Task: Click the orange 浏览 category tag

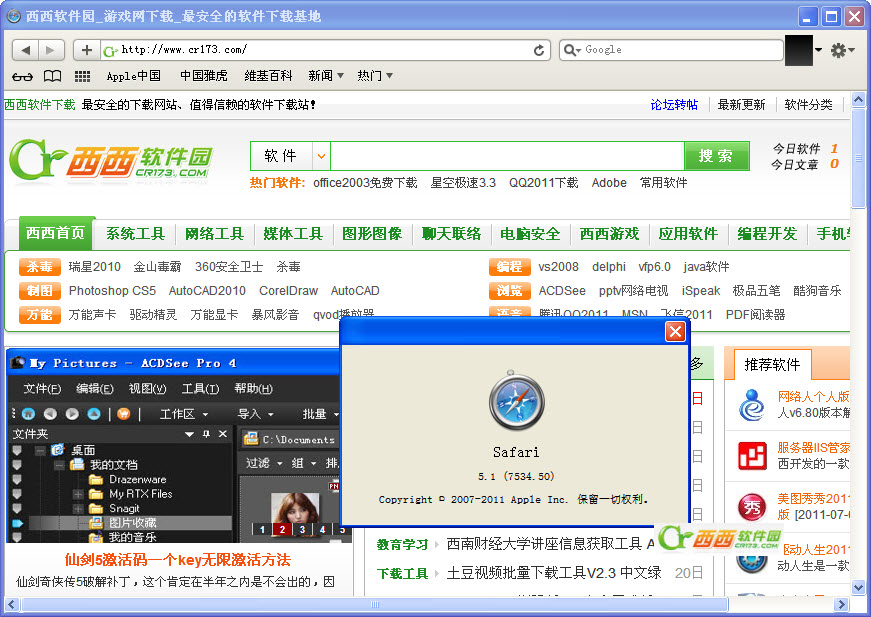Action: [x=509, y=290]
